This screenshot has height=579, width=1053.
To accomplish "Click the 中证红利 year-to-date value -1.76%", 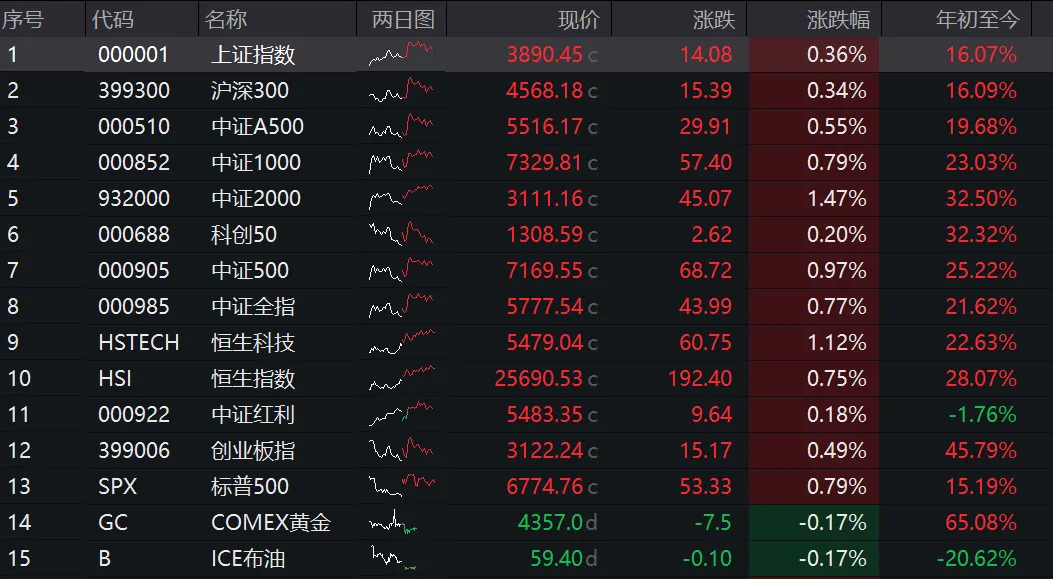I will coord(982,414).
